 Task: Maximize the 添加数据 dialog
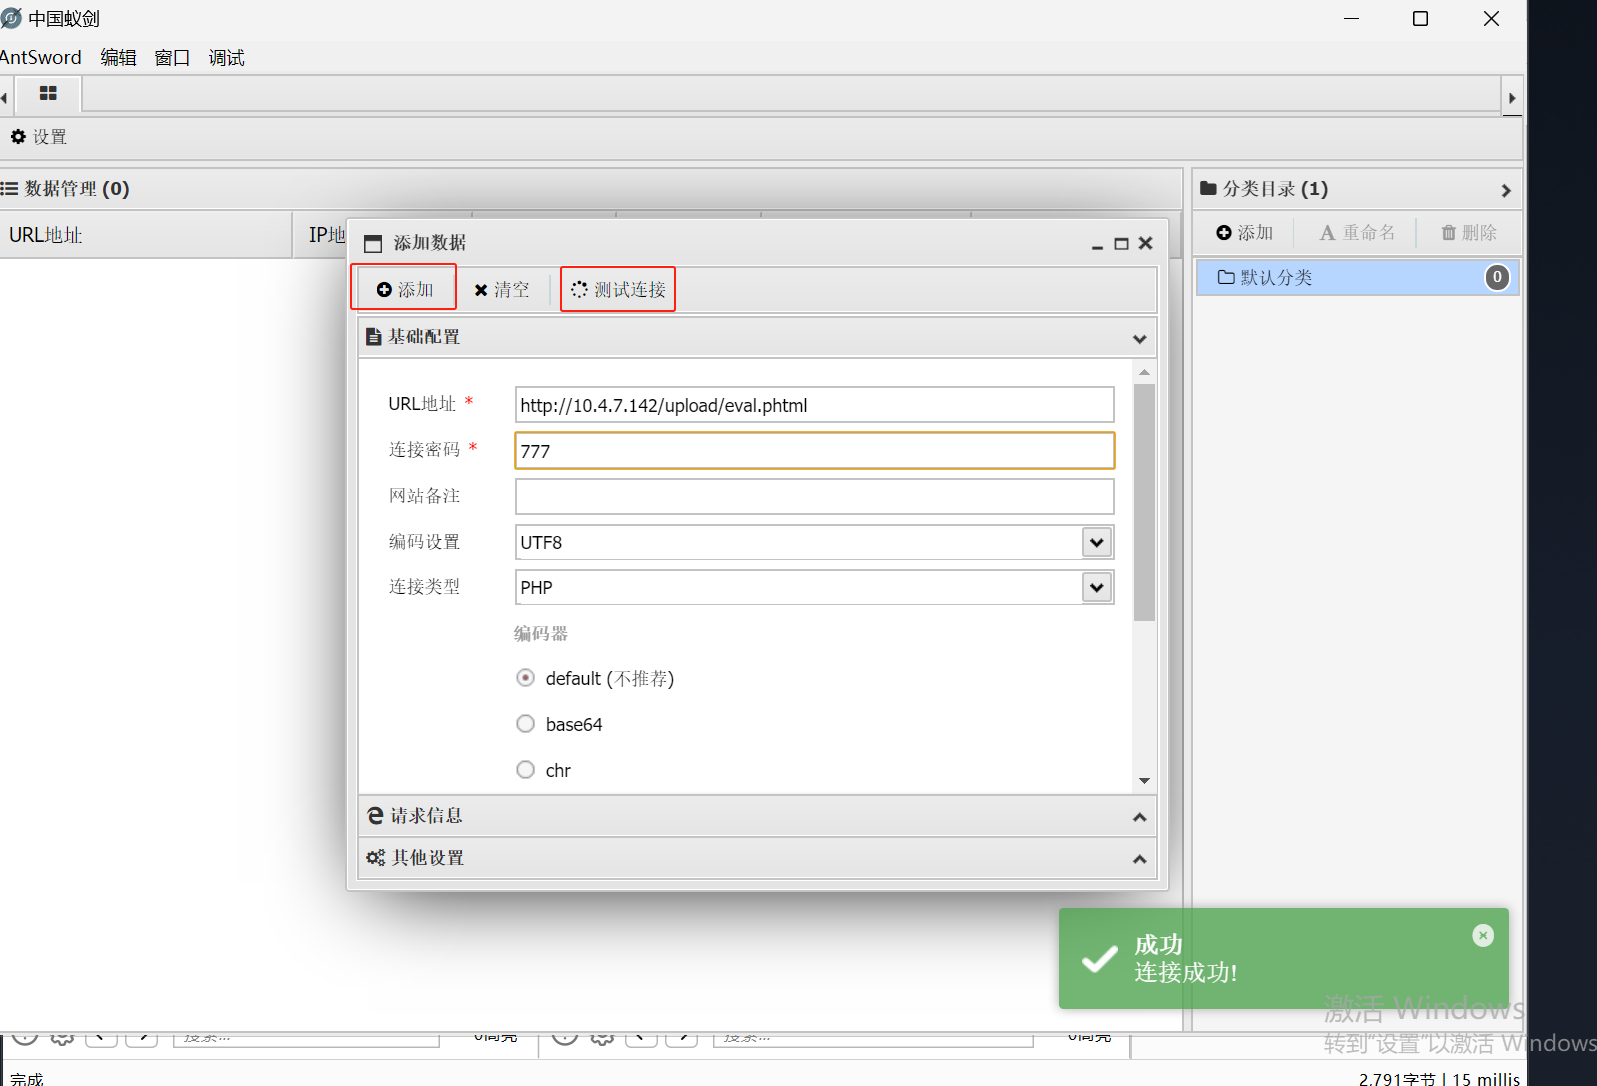(x=1121, y=244)
